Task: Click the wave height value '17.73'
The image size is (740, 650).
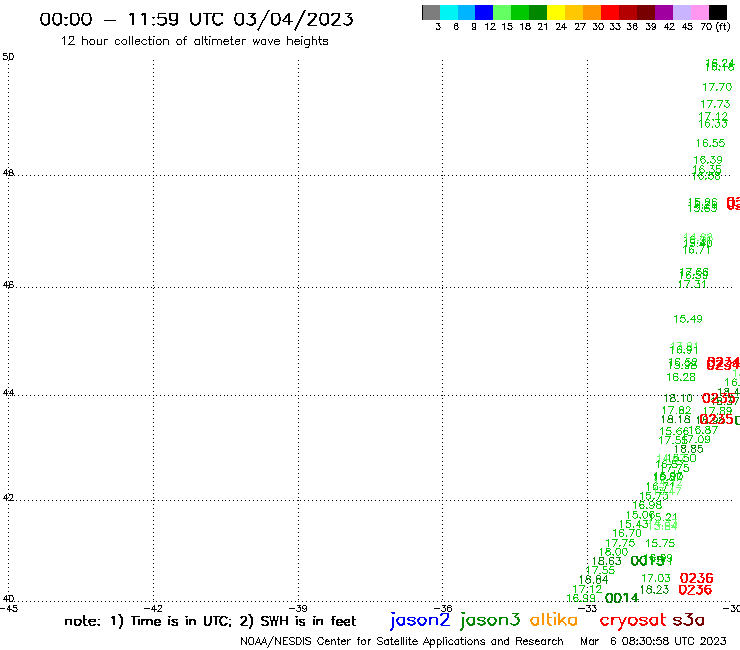Action: coord(715,104)
